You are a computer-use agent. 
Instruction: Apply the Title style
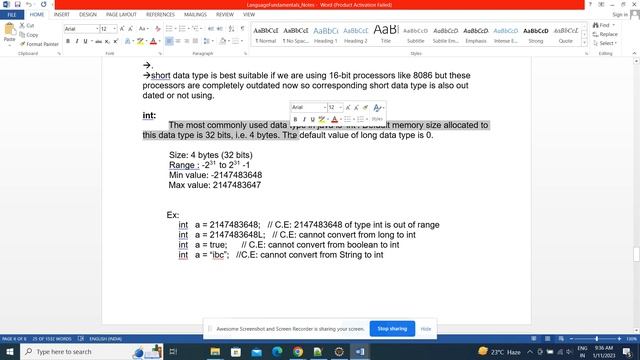[x=386, y=35]
